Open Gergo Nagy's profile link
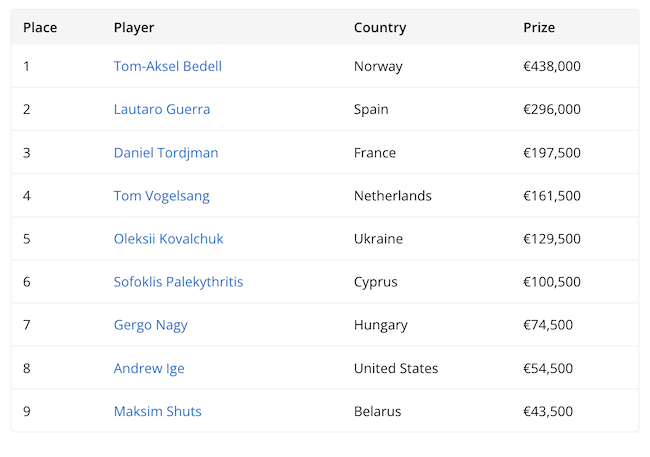The image size is (650, 457). click(150, 325)
